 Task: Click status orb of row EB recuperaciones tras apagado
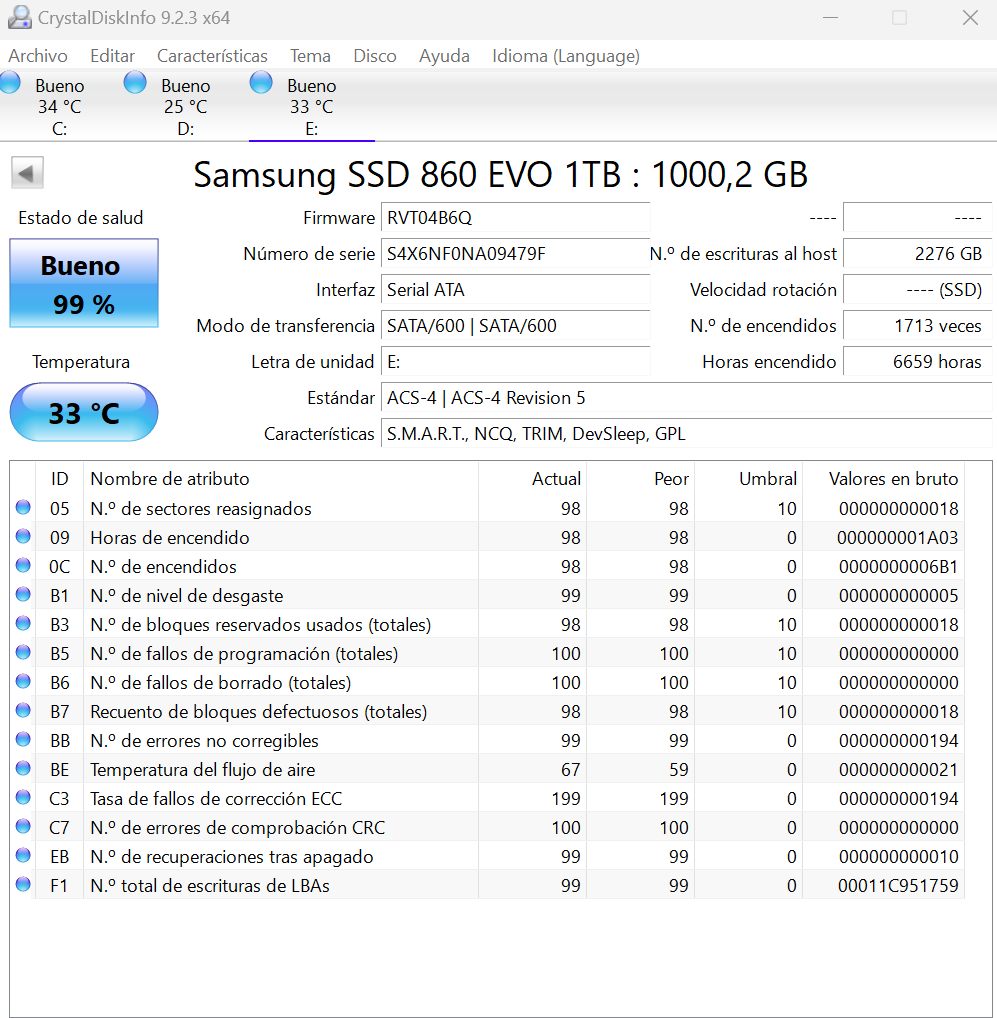(x=23, y=856)
